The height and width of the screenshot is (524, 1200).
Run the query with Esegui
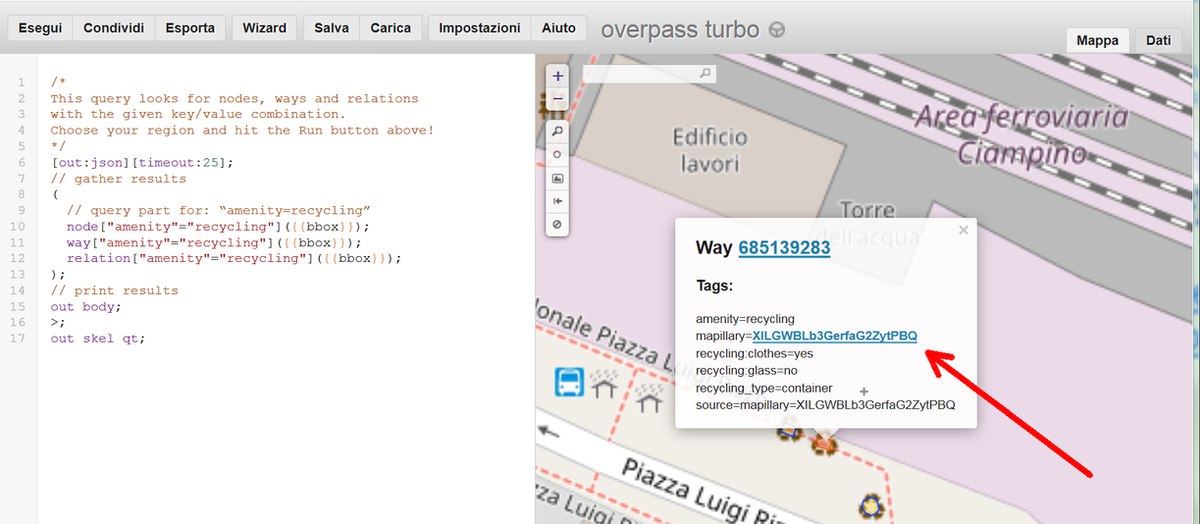coord(41,28)
